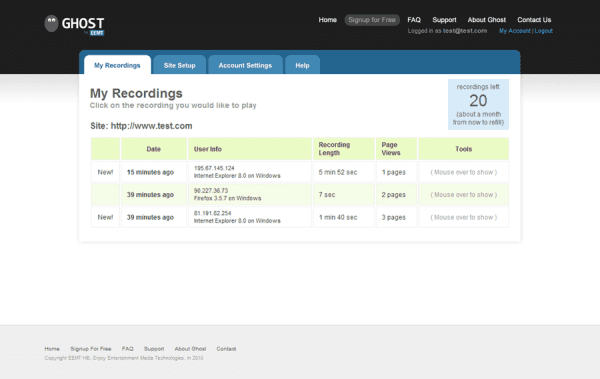Open FAQ in the top navigation

[414, 20]
